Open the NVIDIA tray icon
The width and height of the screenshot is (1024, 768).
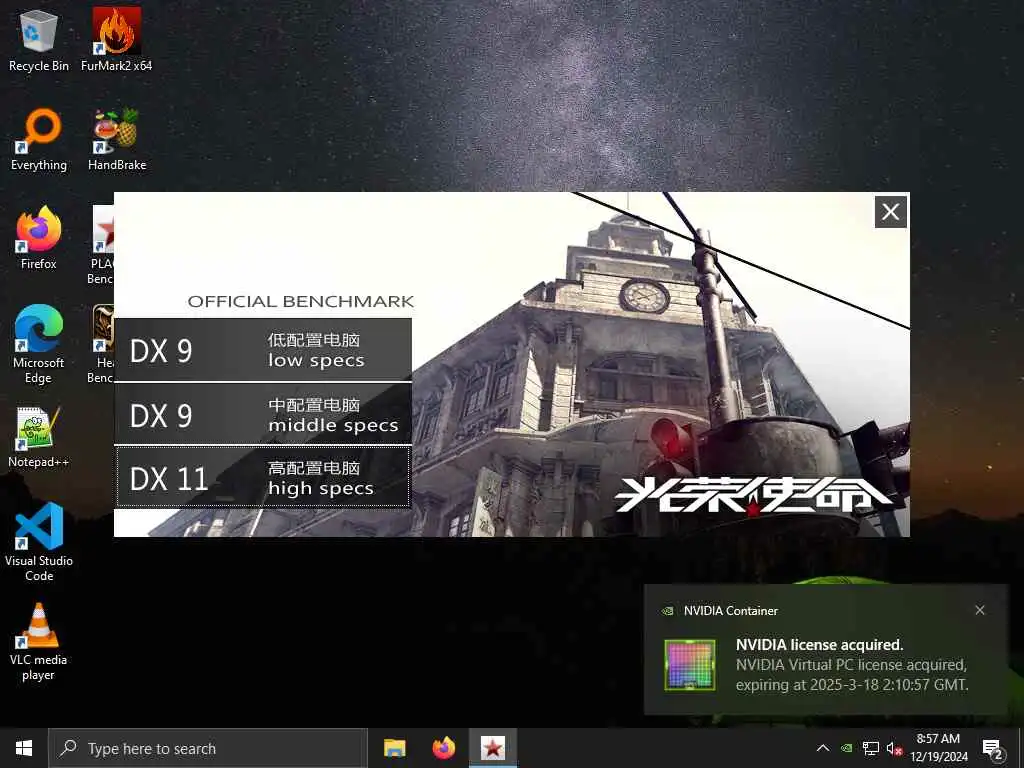coord(846,748)
